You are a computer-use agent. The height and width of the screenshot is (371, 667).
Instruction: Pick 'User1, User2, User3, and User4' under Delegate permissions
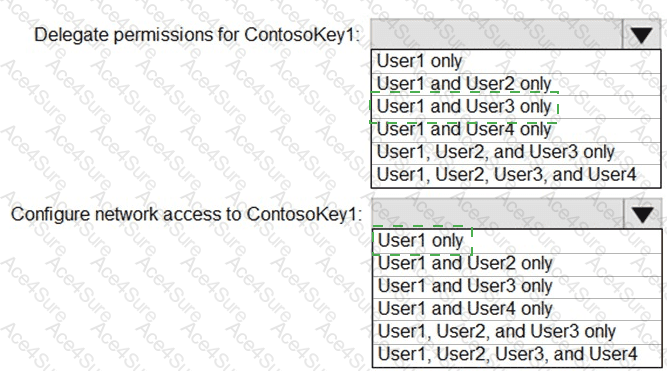point(516,175)
